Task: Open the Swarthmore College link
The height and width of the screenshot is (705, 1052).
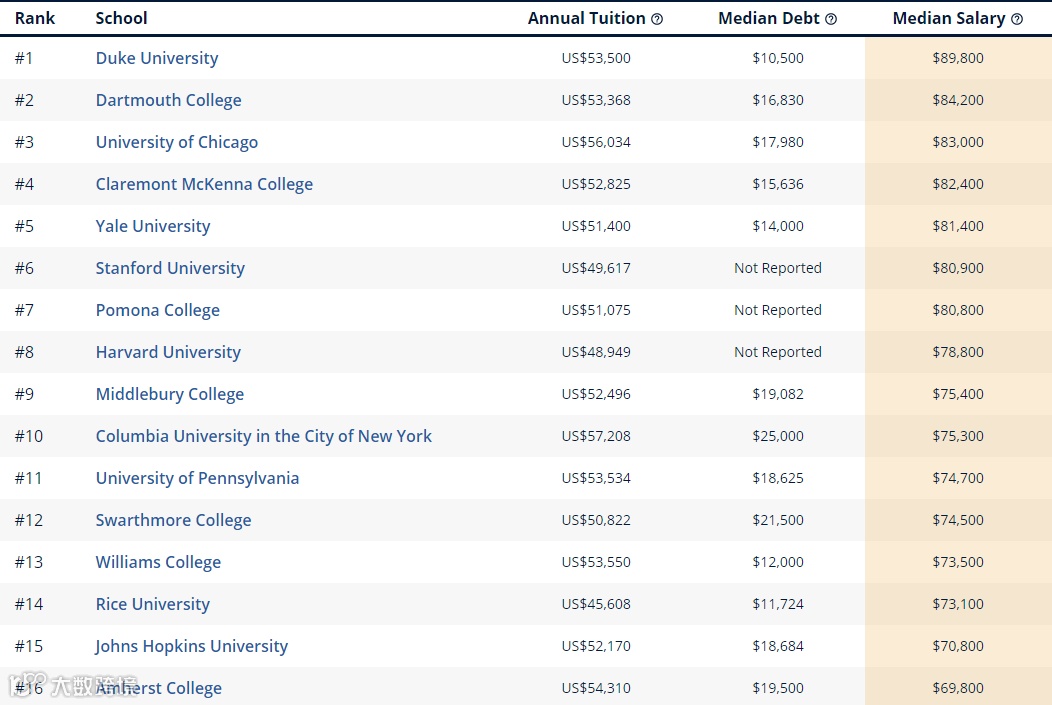Action: coord(173,521)
